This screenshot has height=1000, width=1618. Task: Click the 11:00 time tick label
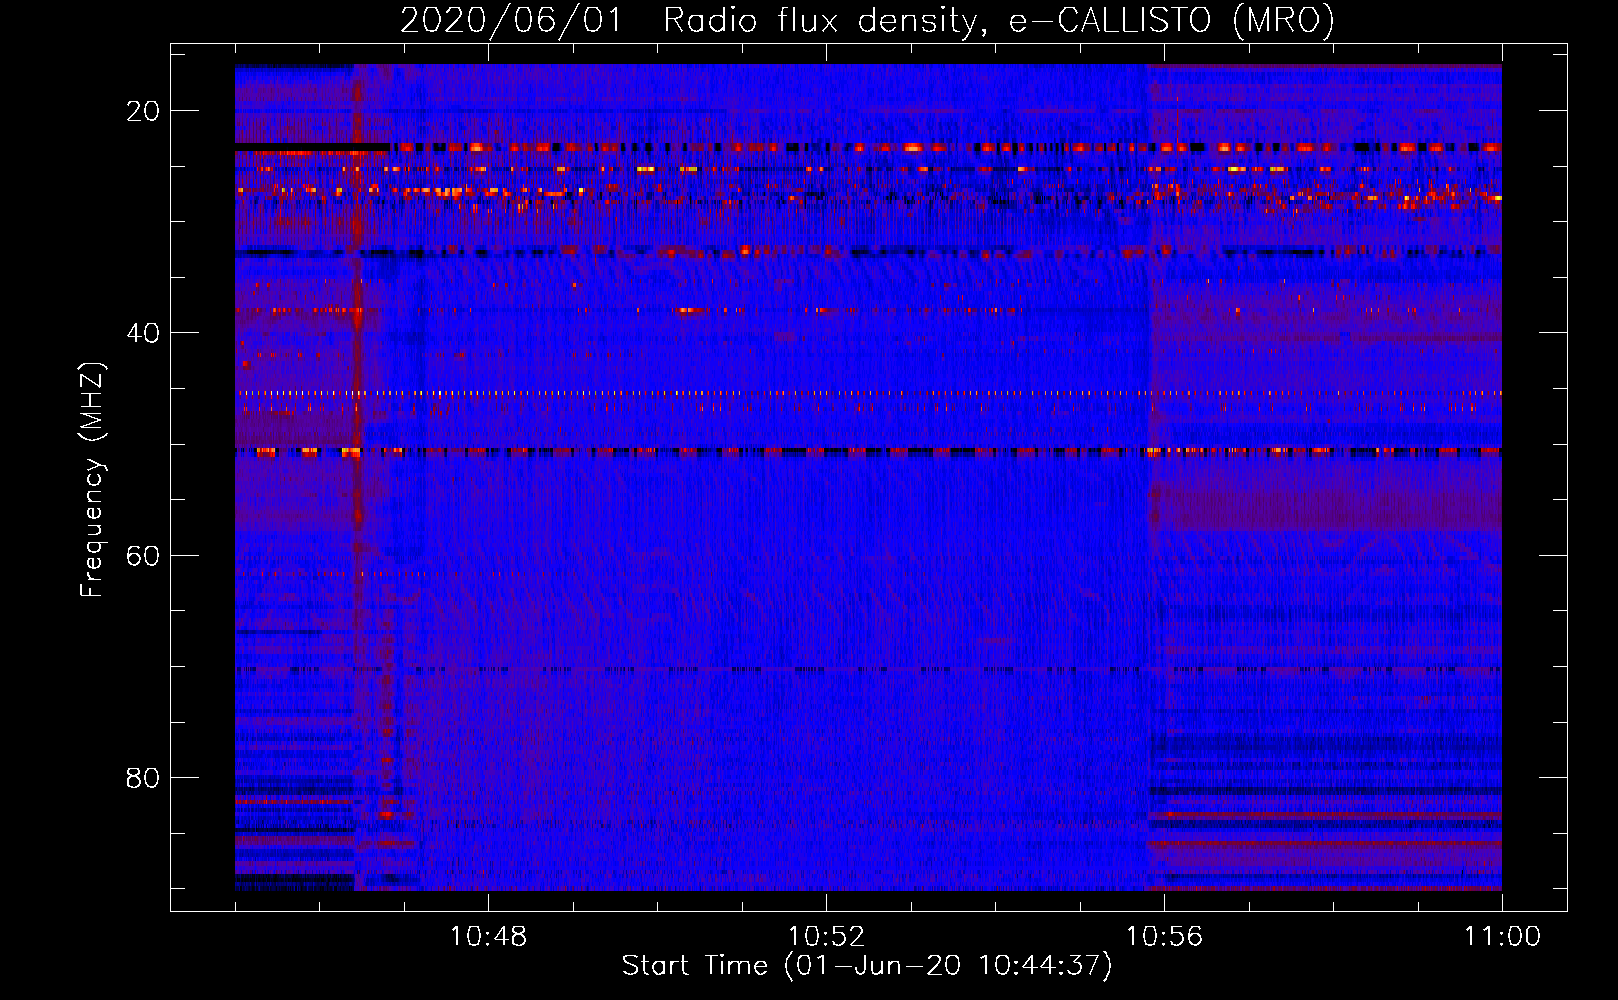coord(1502,937)
